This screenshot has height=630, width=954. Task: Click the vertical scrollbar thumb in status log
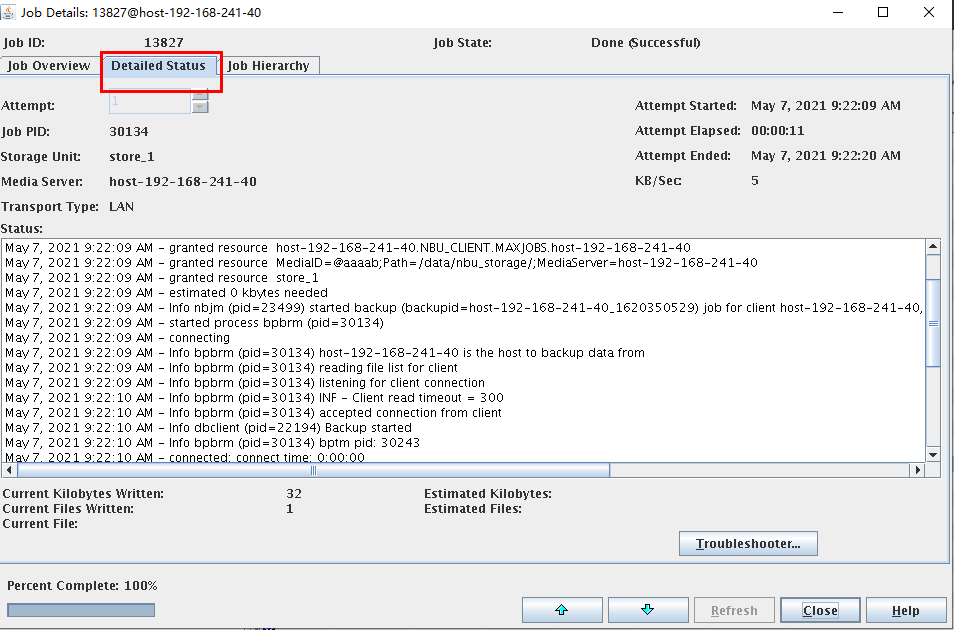933,323
